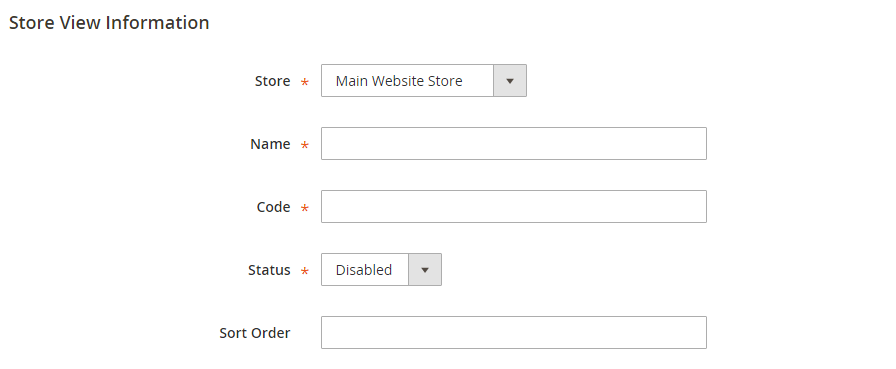Click into the Code text field
The height and width of the screenshot is (369, 896).
514,206
